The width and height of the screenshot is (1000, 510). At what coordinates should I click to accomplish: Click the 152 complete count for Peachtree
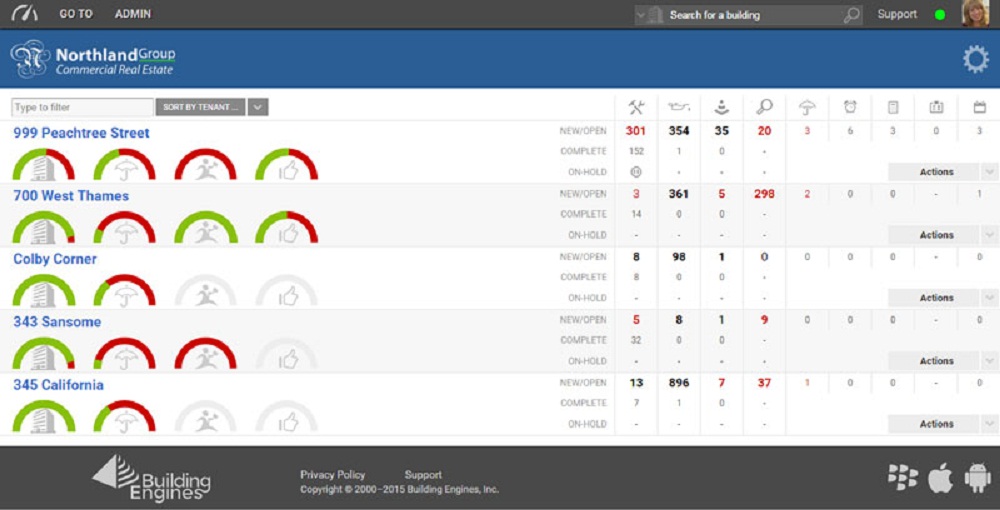[636, 152]
